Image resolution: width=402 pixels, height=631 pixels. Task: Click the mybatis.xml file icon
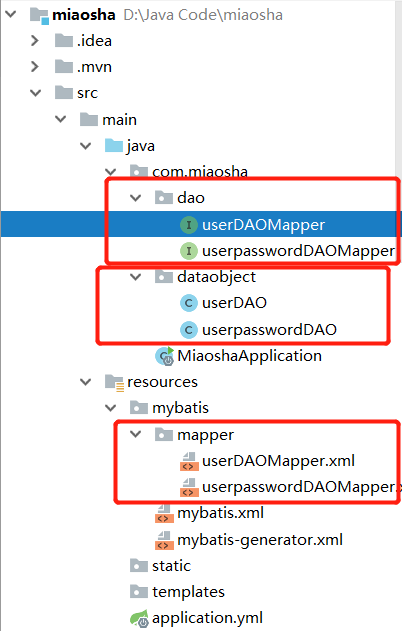click(x=164, y=513)
